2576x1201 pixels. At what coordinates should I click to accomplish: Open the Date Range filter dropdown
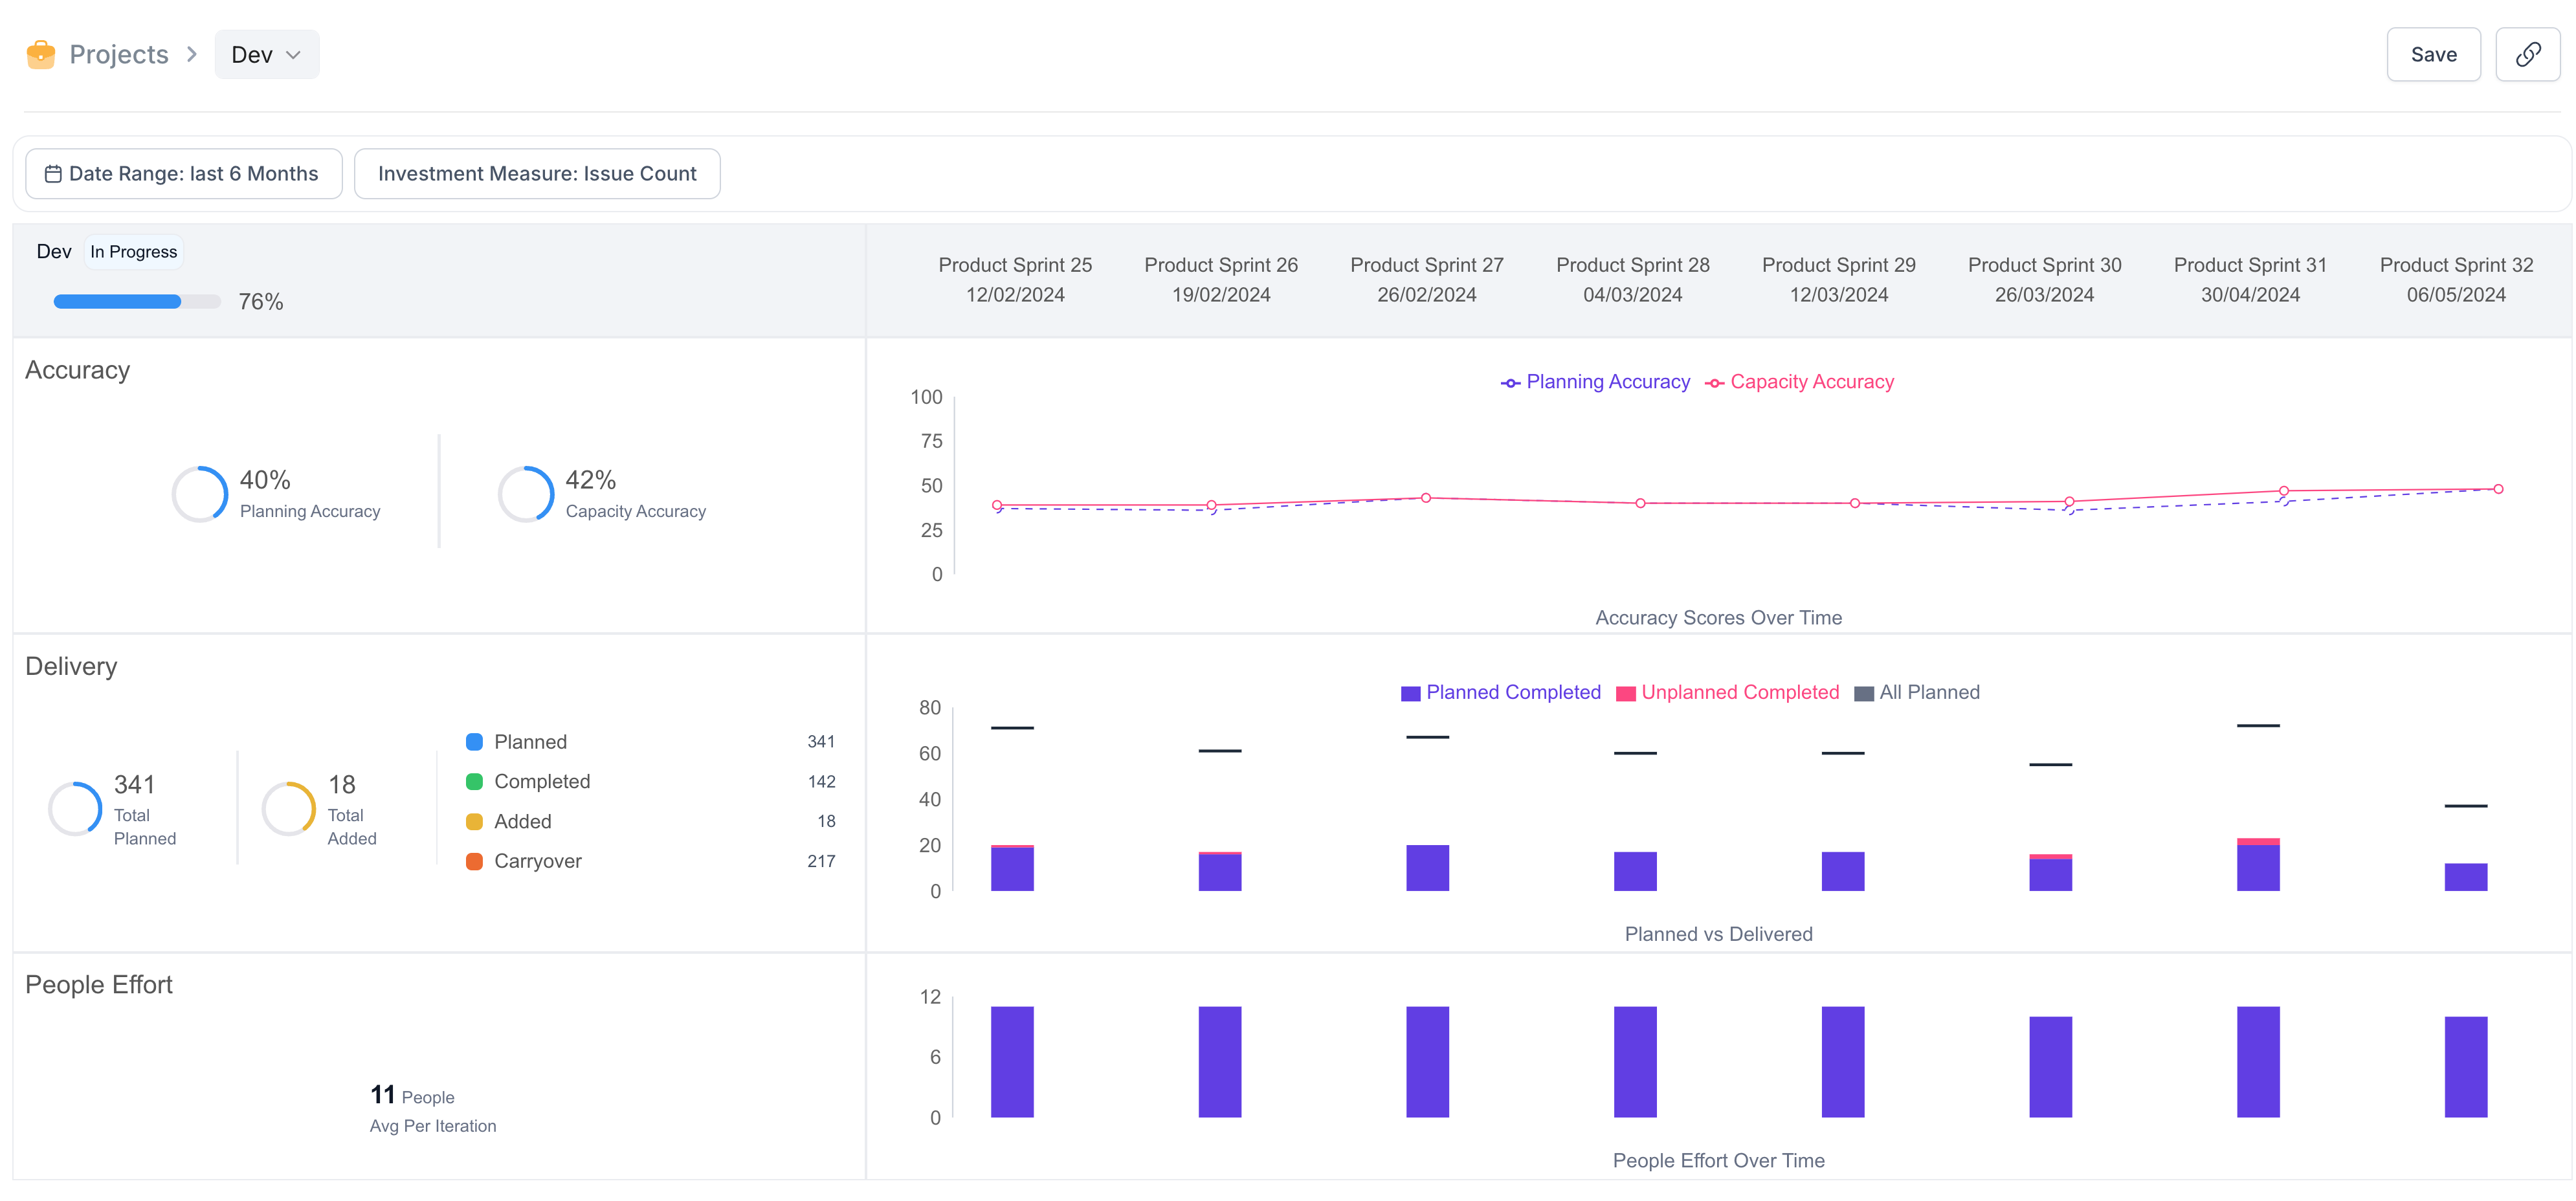click(183, 174)
